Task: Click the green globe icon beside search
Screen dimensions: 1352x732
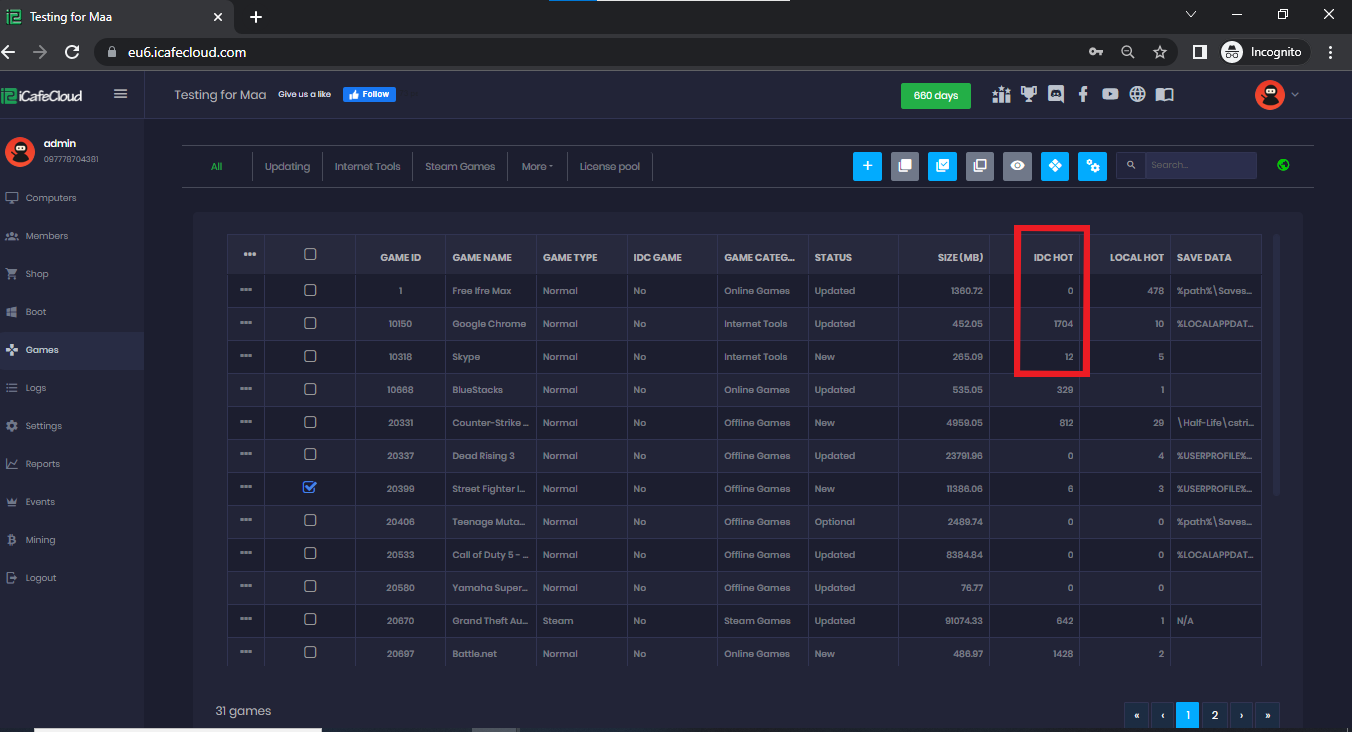Action: [1283, 165]
